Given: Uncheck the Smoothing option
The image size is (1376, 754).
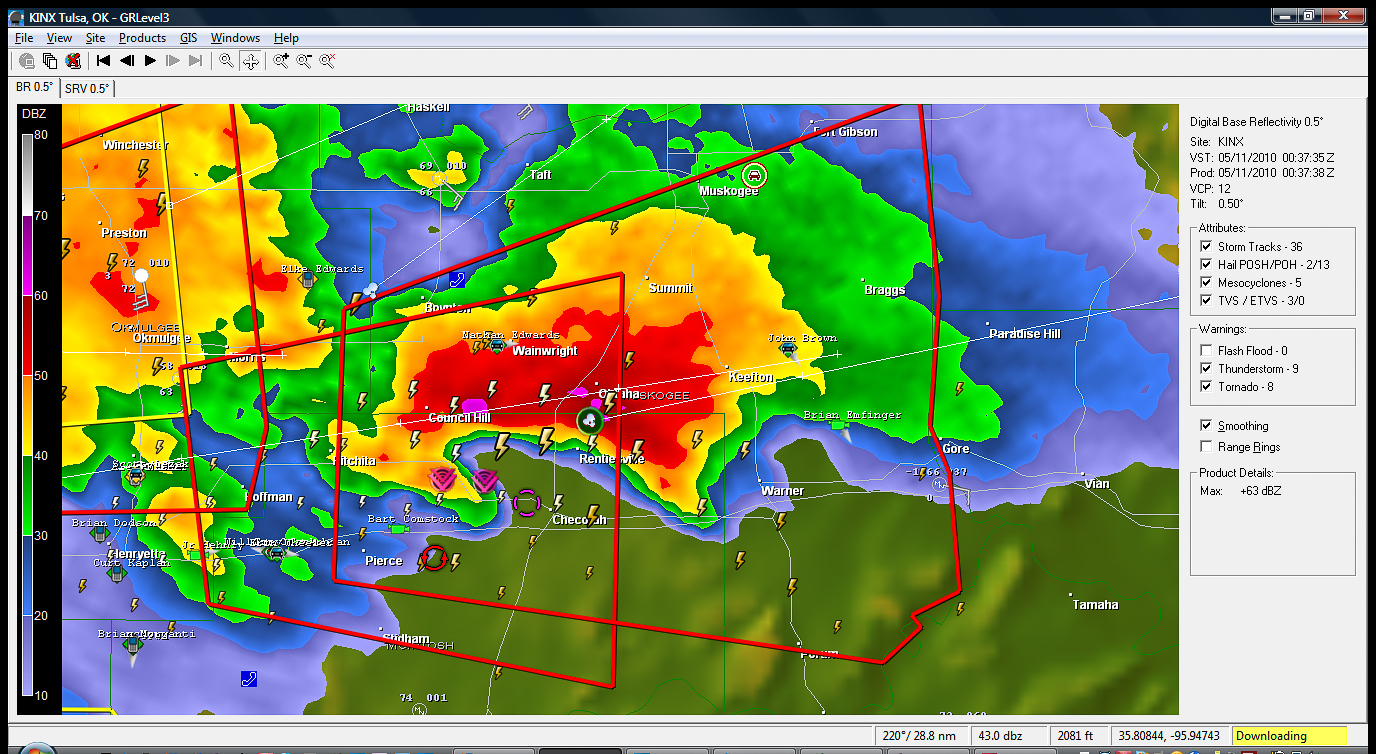Looking at the screenshot, I should 1206,426.
